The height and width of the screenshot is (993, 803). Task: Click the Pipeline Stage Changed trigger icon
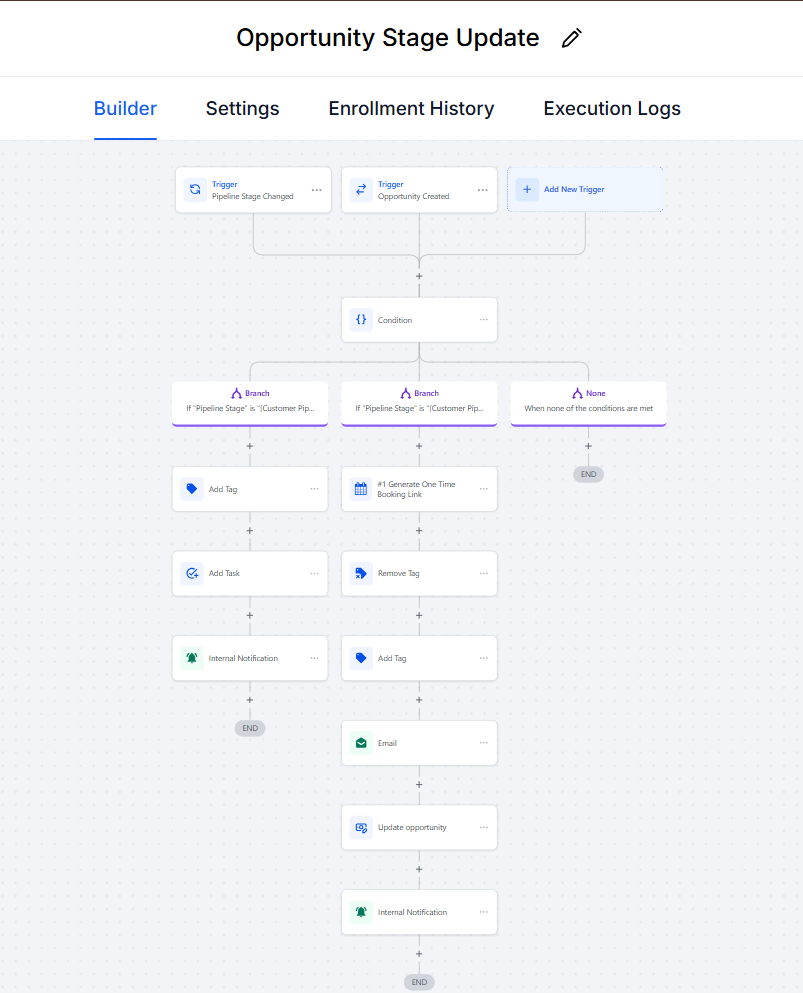(x=195, y=189)
